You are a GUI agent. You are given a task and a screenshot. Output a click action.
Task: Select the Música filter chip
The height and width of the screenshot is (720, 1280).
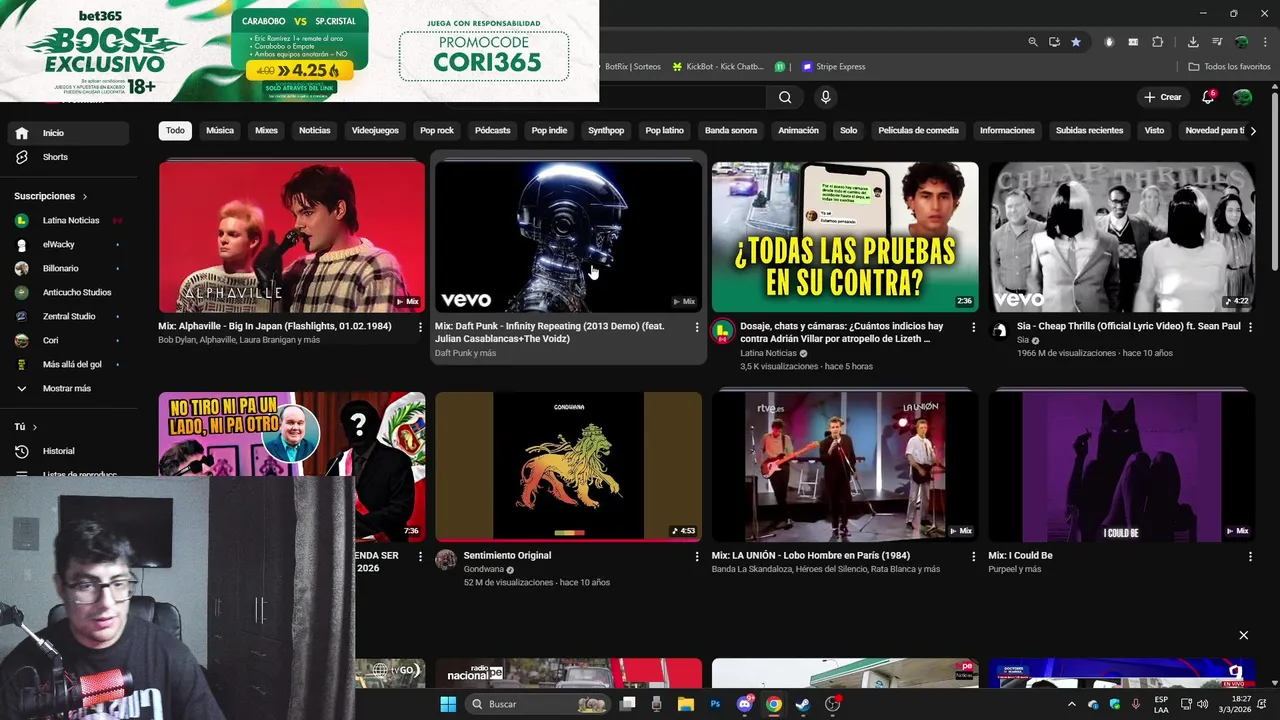[220, 131]
